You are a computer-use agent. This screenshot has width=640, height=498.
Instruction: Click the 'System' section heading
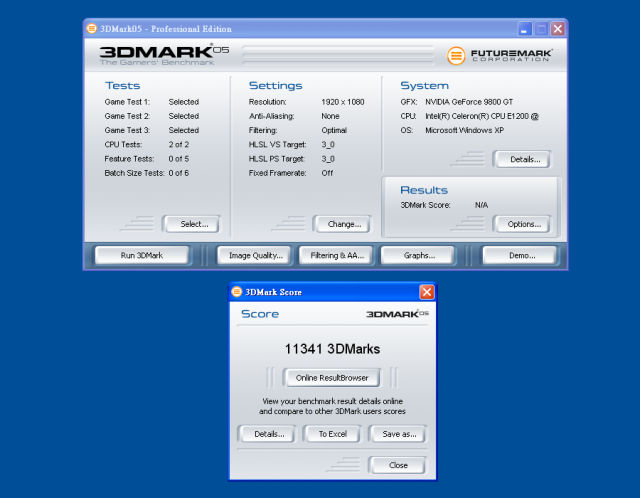coord(424,86)
